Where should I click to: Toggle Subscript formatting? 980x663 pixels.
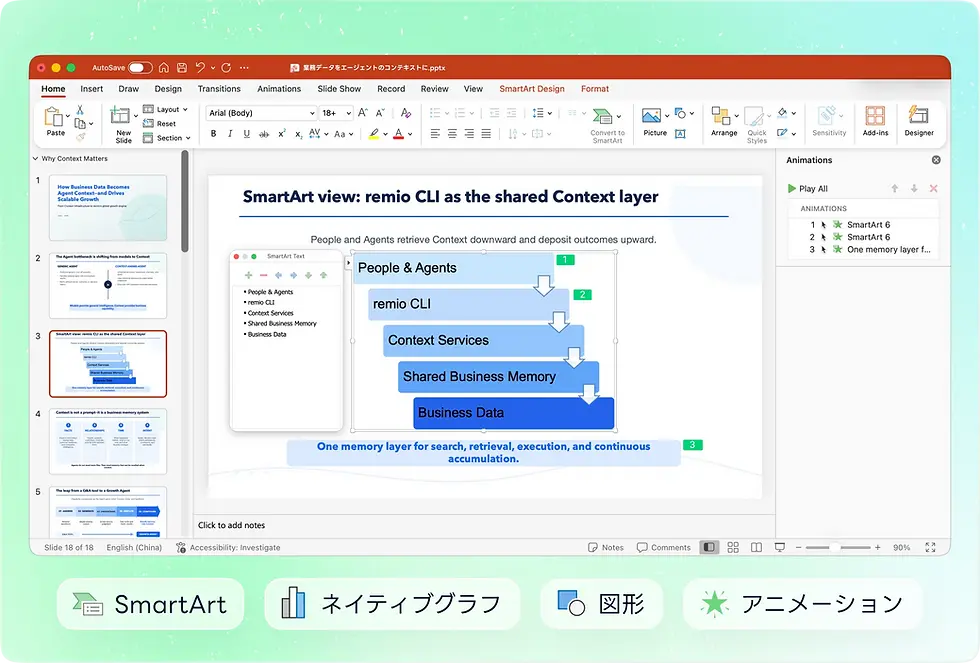click(x=299, y=134)
